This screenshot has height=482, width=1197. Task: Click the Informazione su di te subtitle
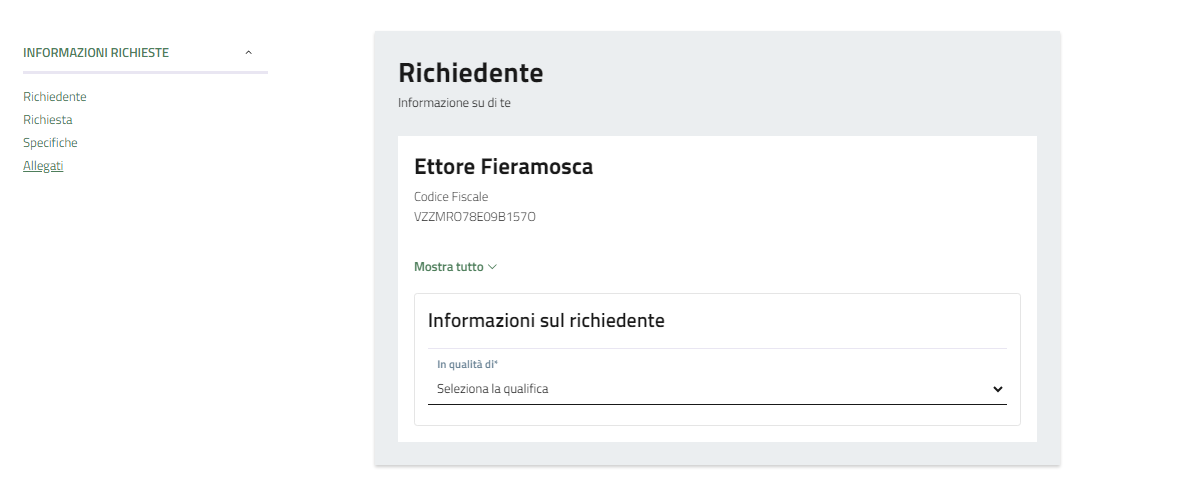[x=454, y=103]
